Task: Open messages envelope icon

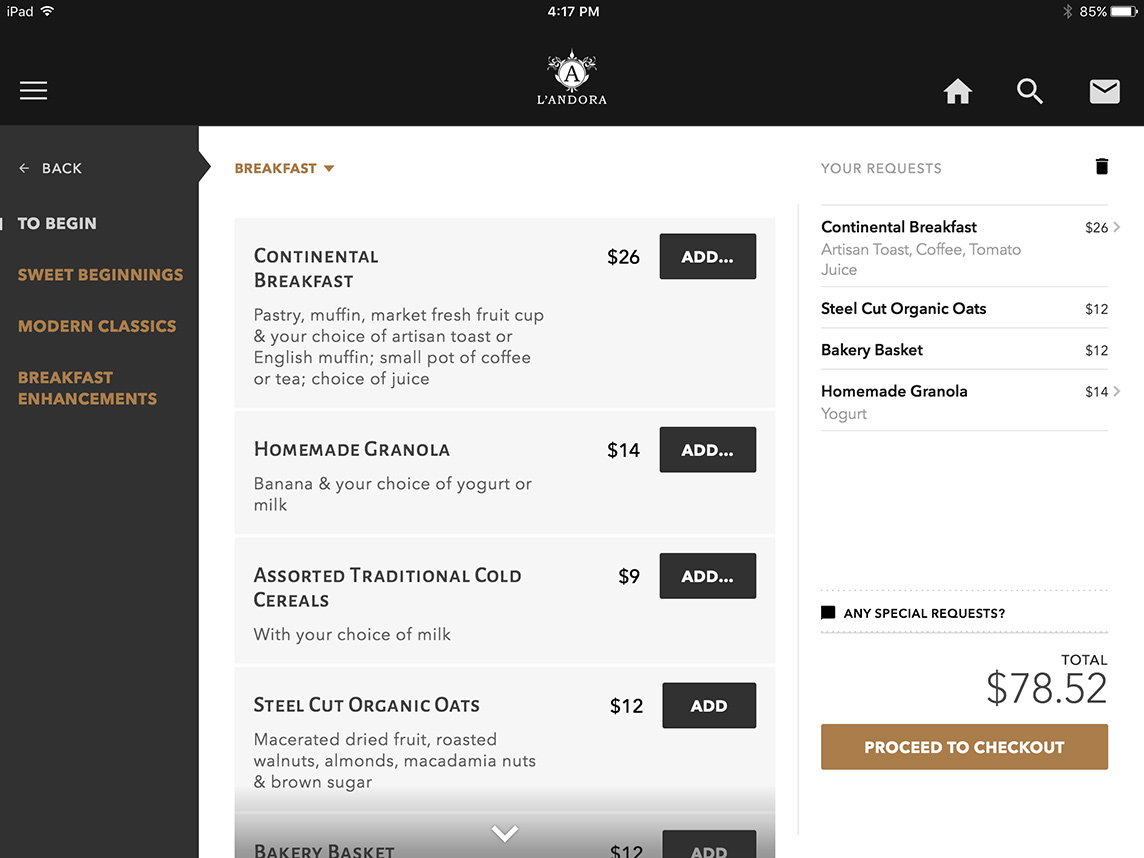Action: (x=1104, y=91)
